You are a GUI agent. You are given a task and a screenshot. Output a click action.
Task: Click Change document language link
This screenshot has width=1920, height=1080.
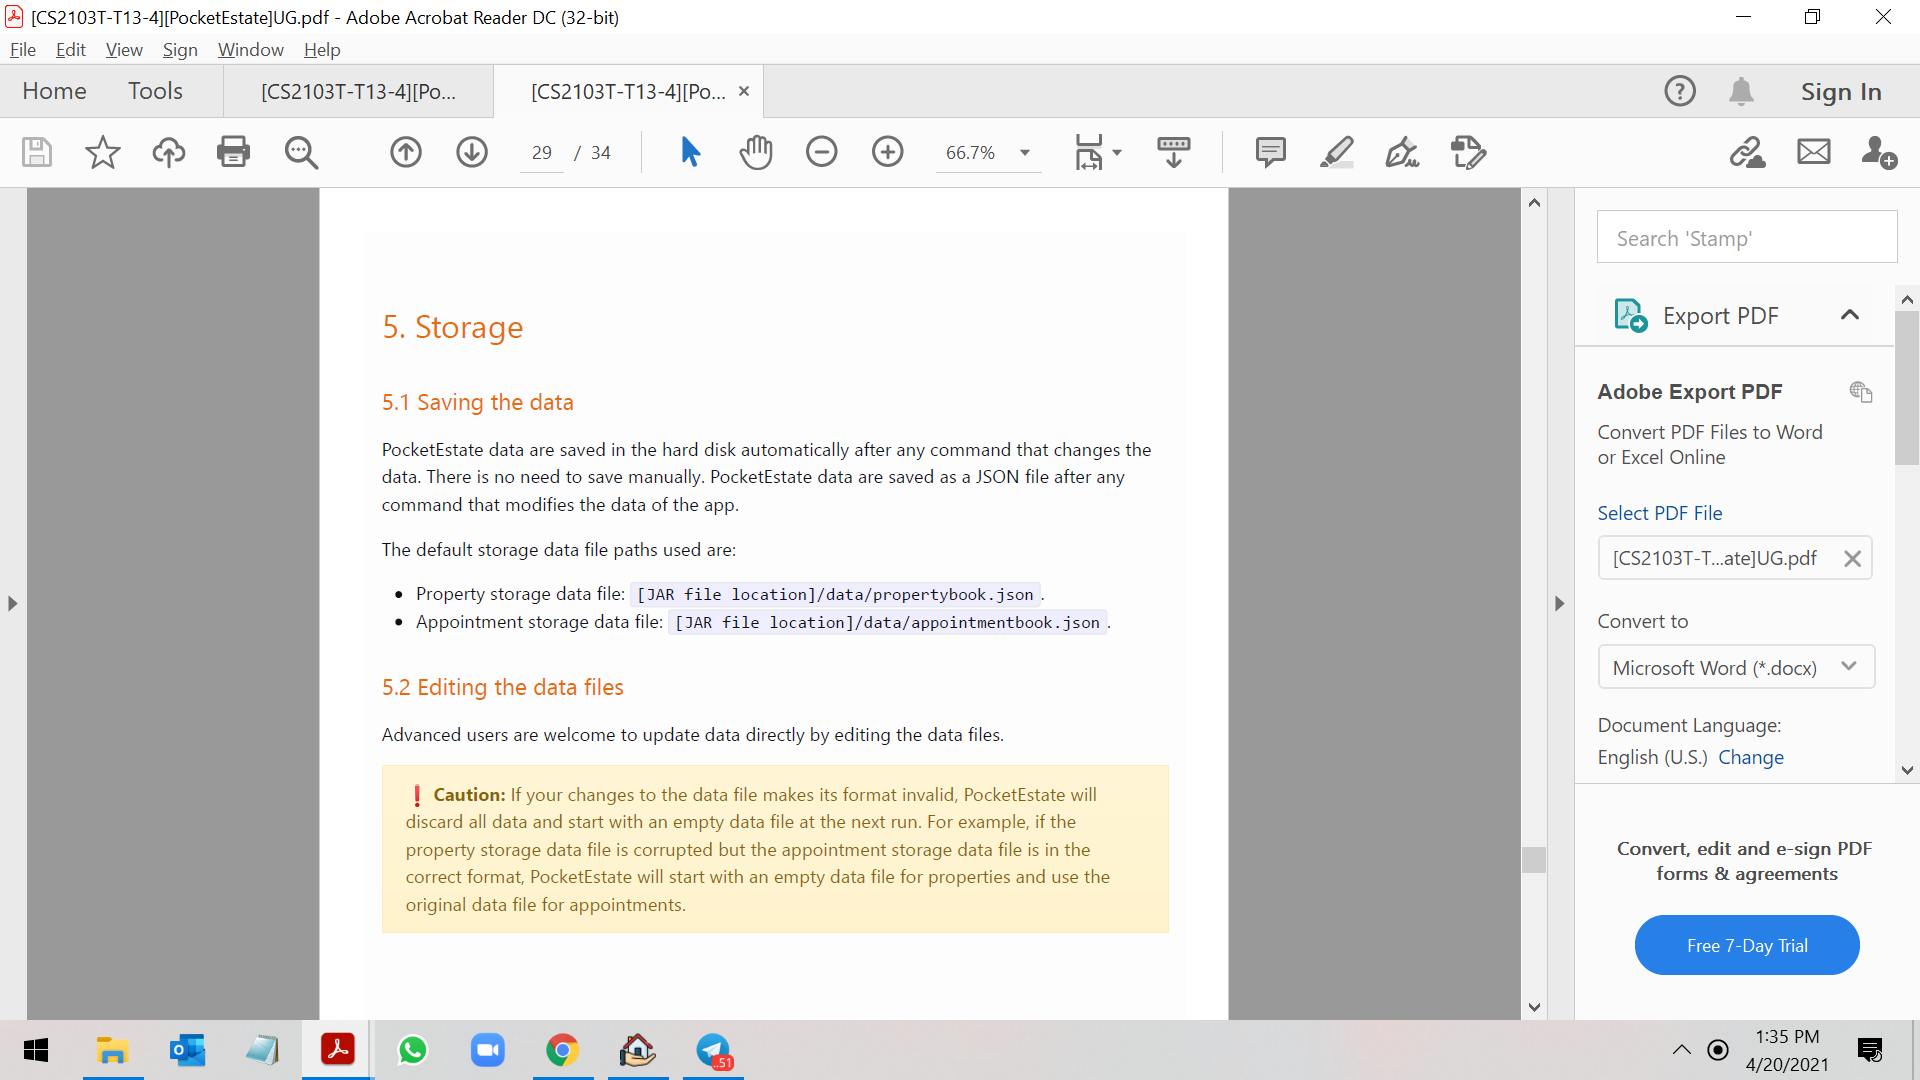[x=1750, y=757]
